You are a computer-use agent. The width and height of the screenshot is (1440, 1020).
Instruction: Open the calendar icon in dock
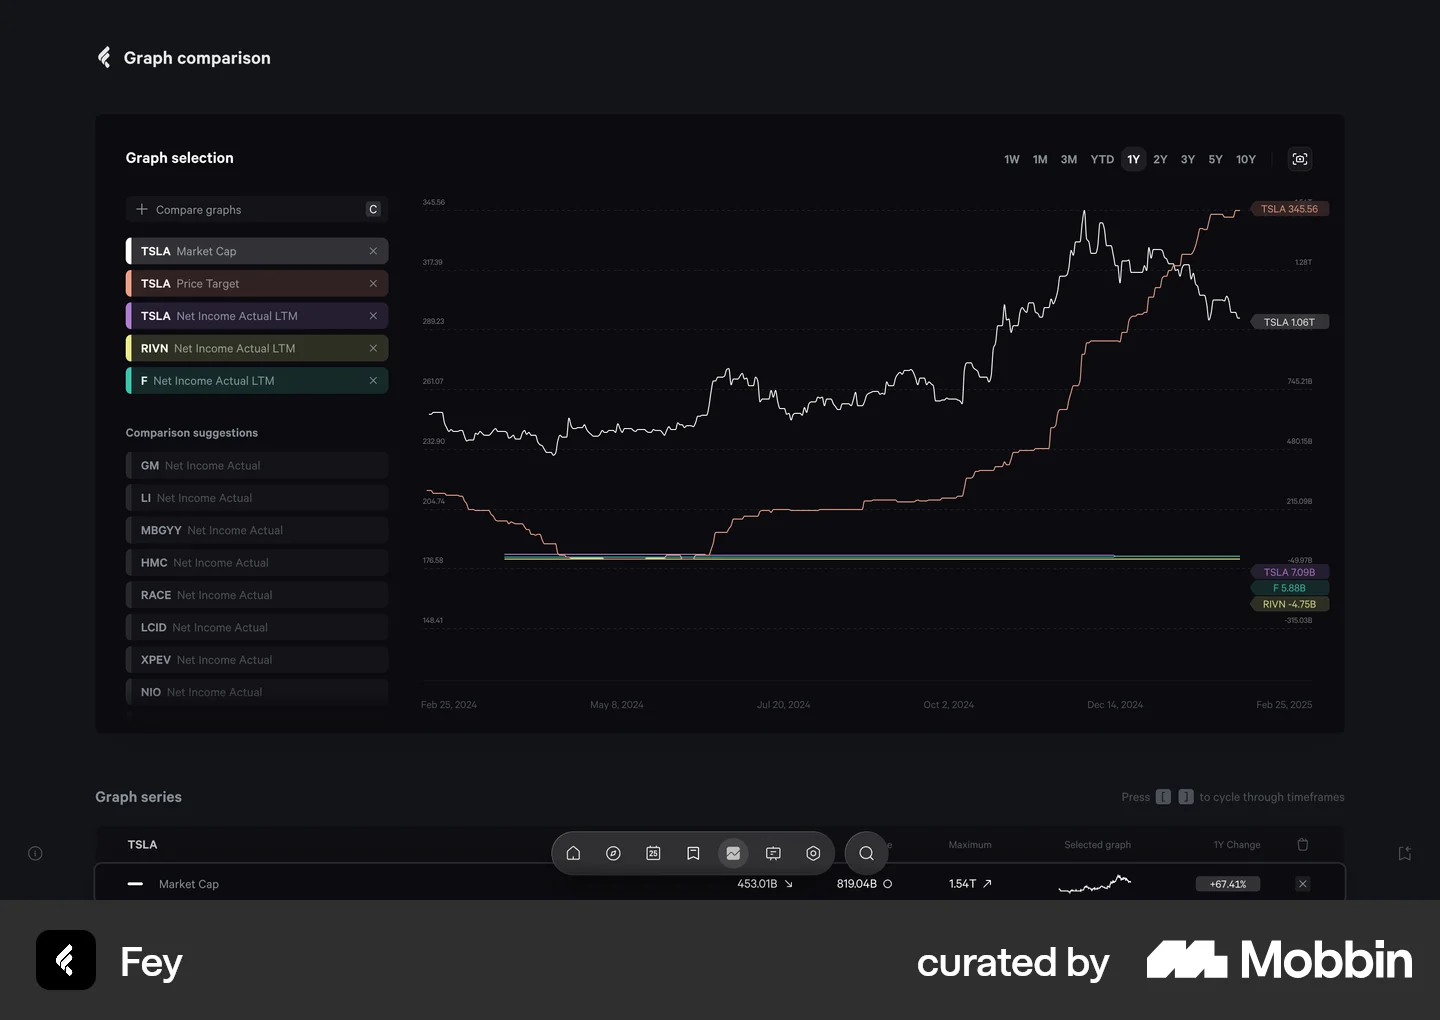(x=653, y=853)
